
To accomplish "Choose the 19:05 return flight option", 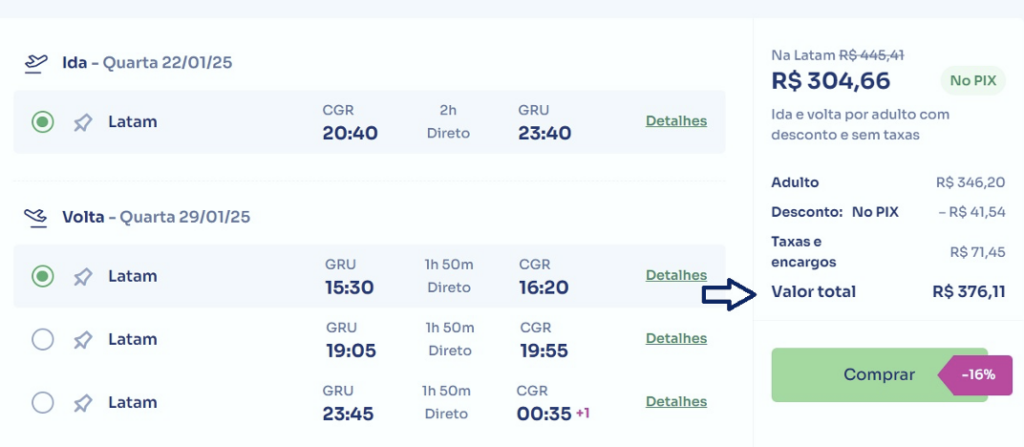I will [x=42, y=340].
